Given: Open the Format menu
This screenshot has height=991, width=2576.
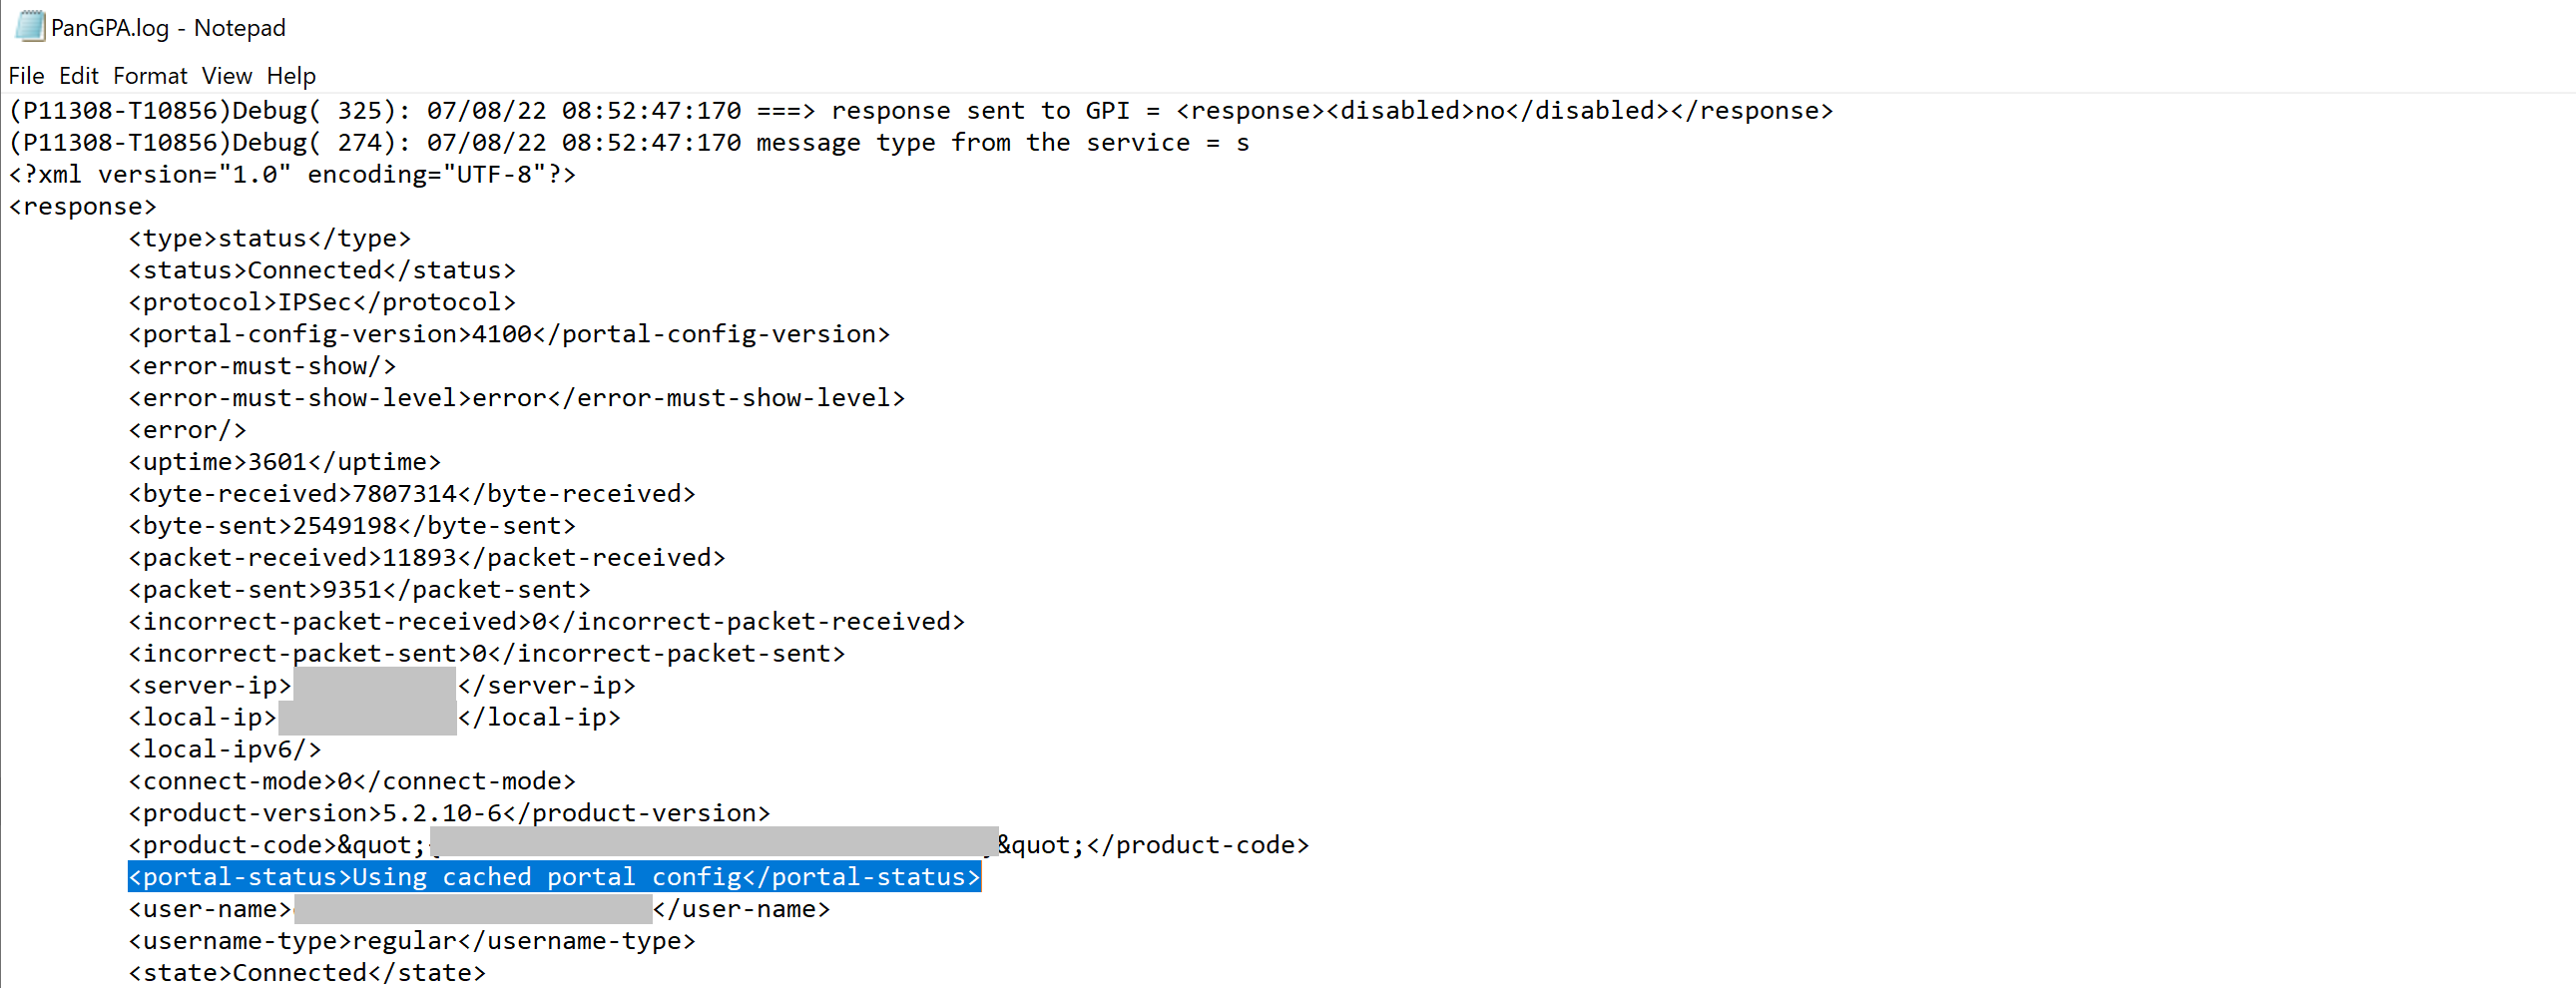Looking at the screenshot, I should tap(151, 76).
